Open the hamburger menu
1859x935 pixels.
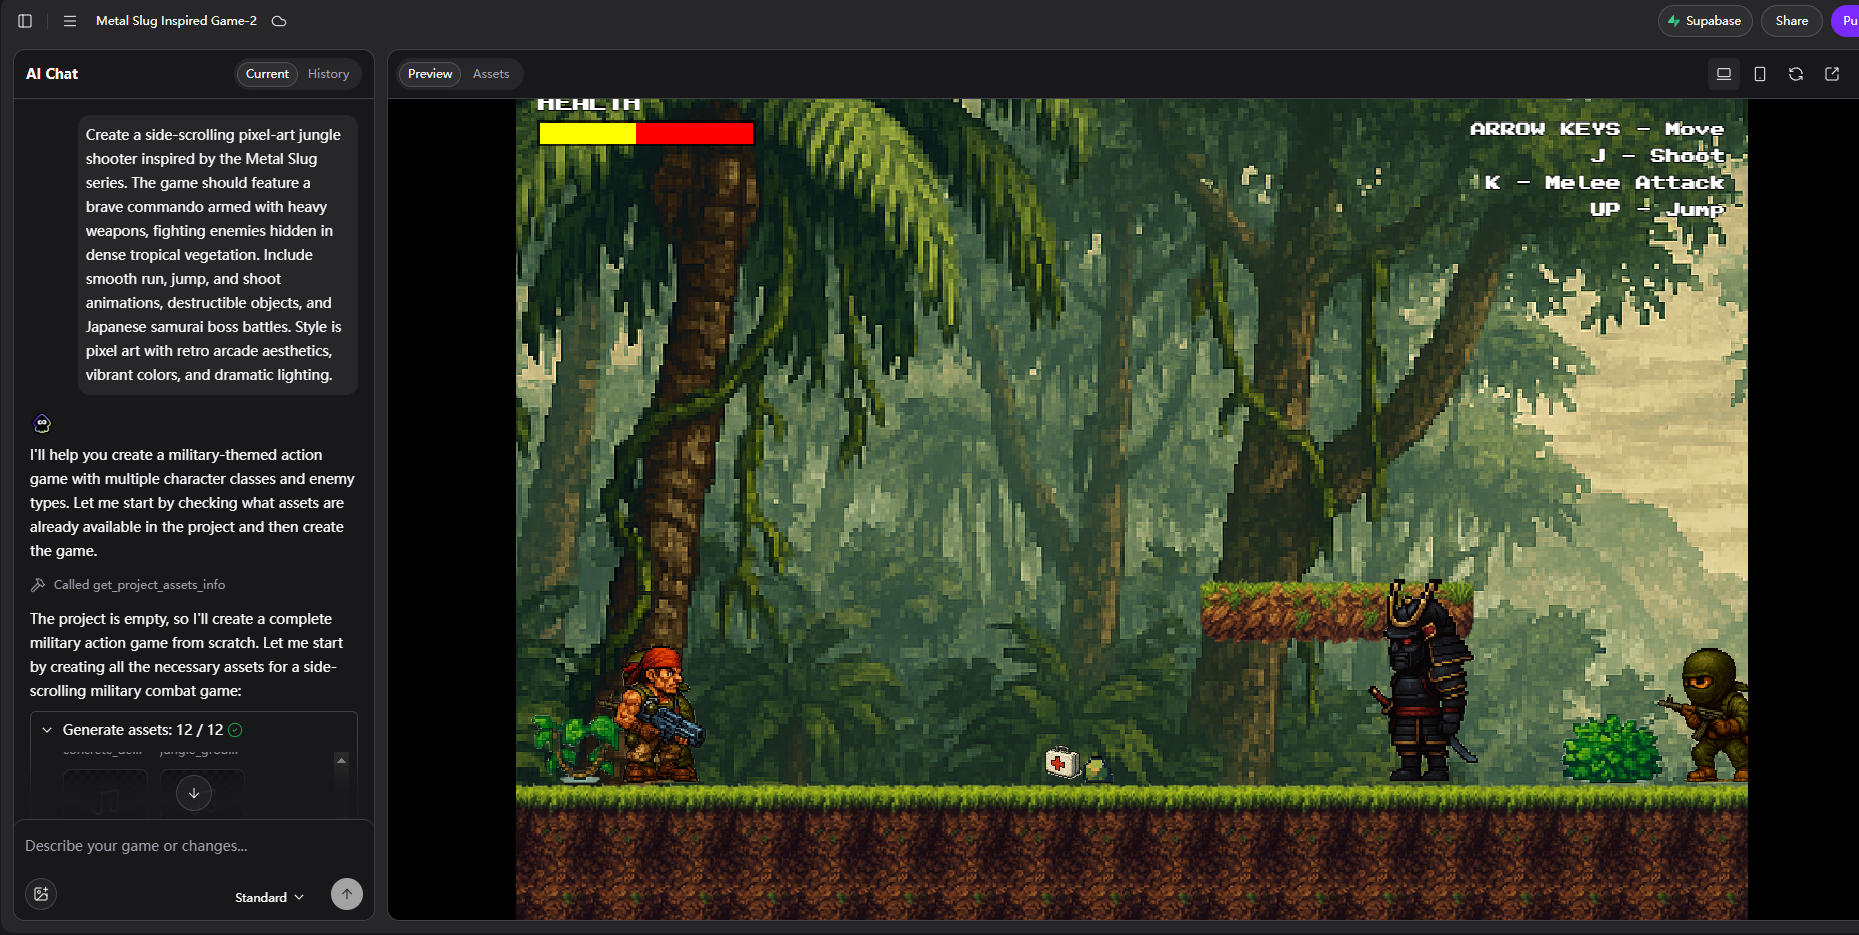coord(70,21)
